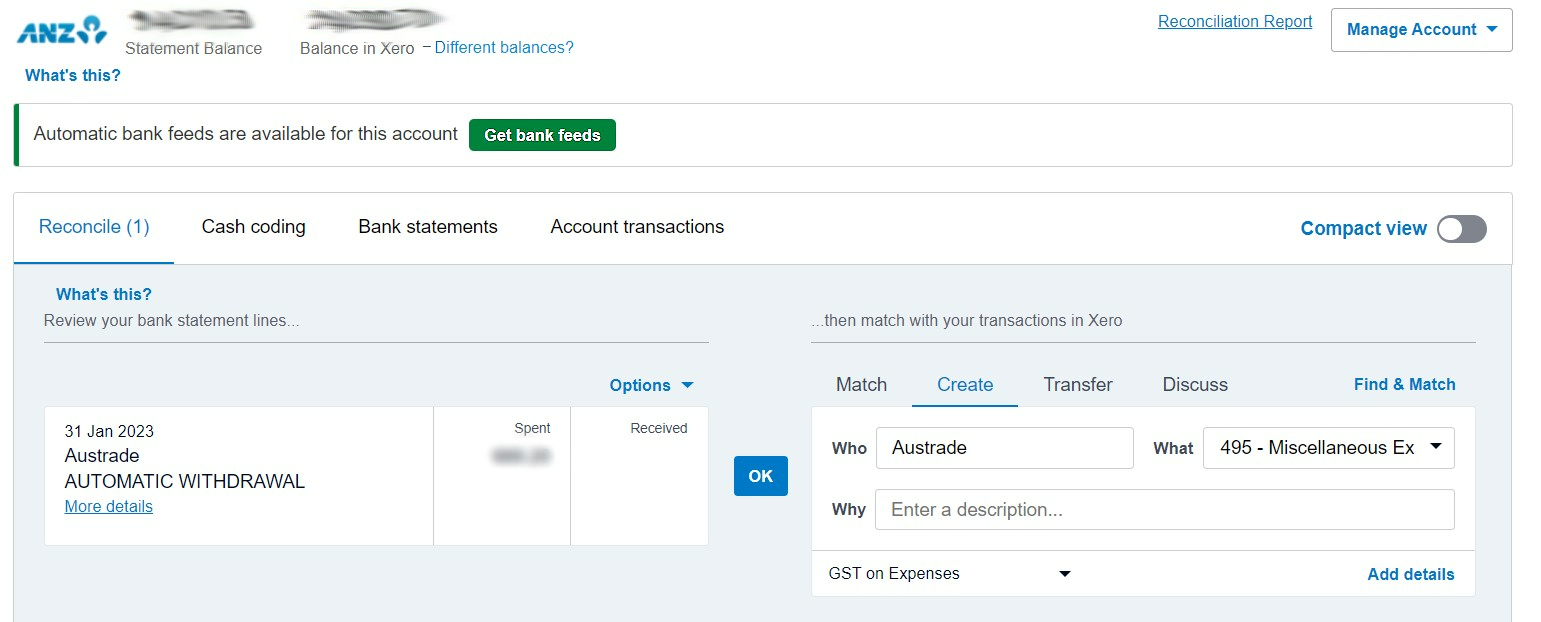Select the Transfer tab
1541x622 pixels.
point(1077,385)
